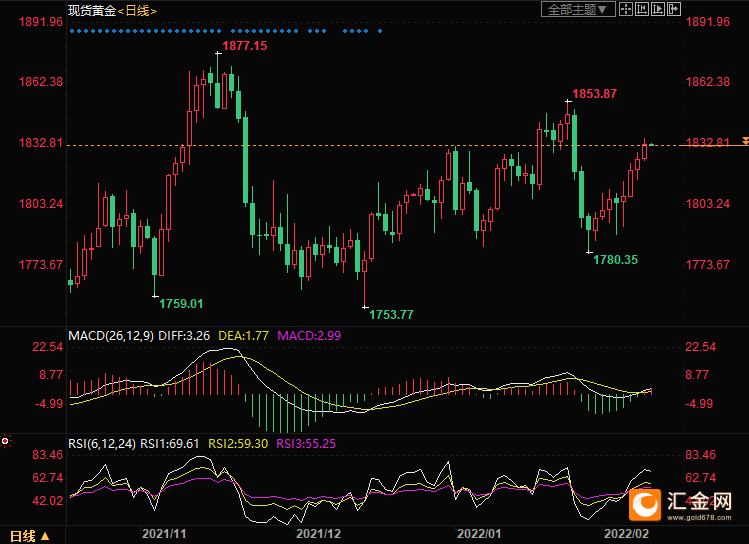This screenshot has width=749, height=544.
Task: Click the left RSI axis 83.46 label
Action: click(x=47, y=455)
